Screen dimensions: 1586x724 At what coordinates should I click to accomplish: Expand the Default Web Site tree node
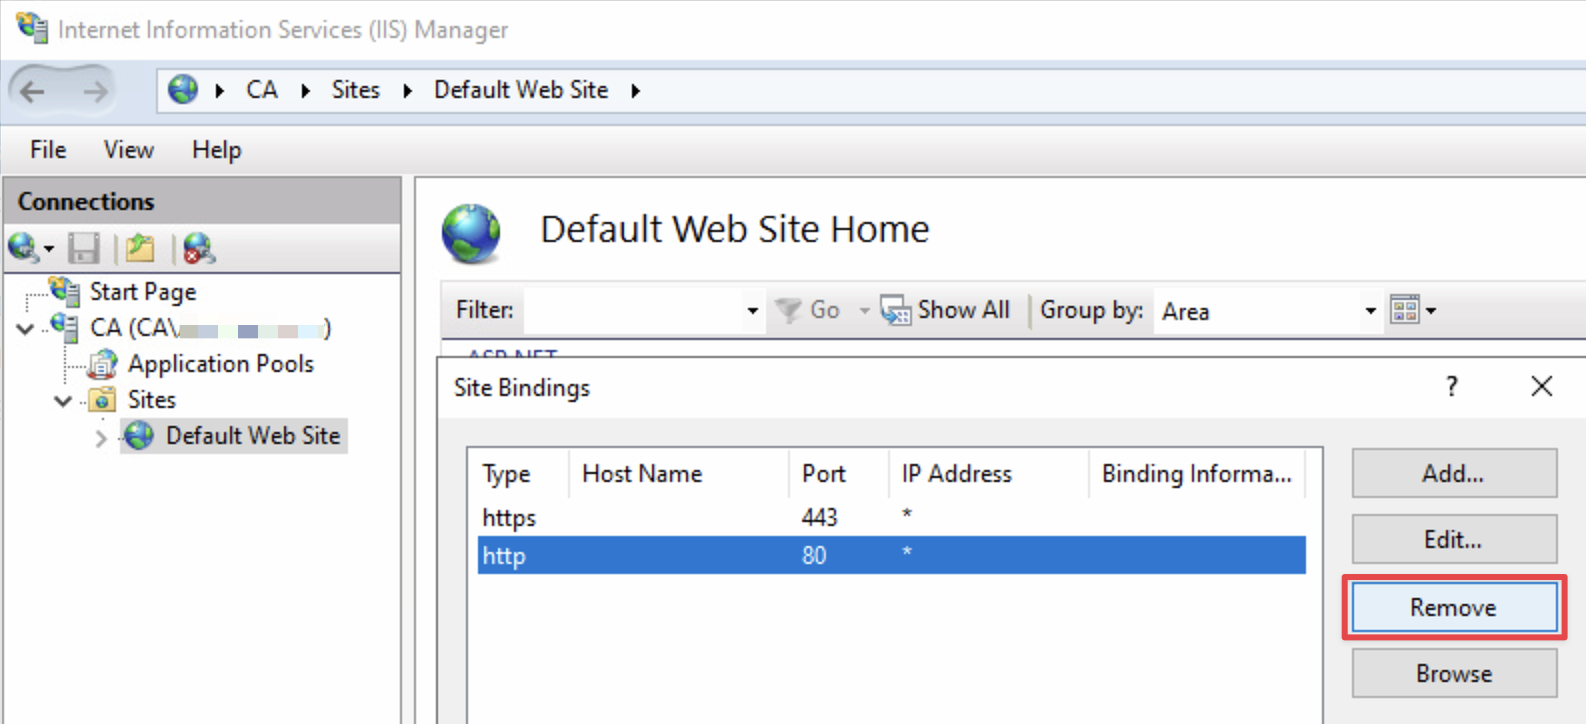coord(100,438)
